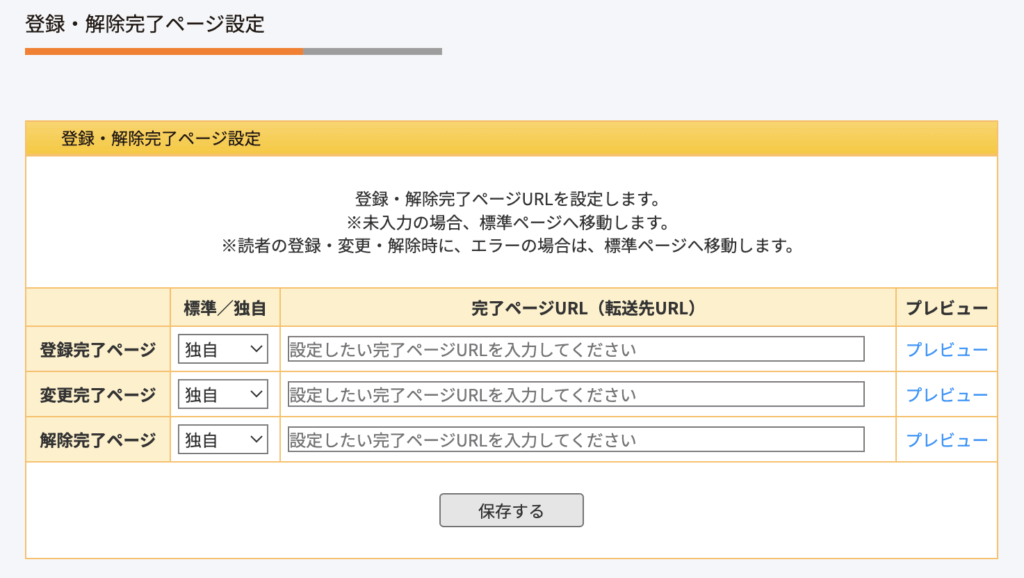This screenshot has width=1024, height=578.
Task: Select the 登録完了ページ row label
Action: pos(98,349)
